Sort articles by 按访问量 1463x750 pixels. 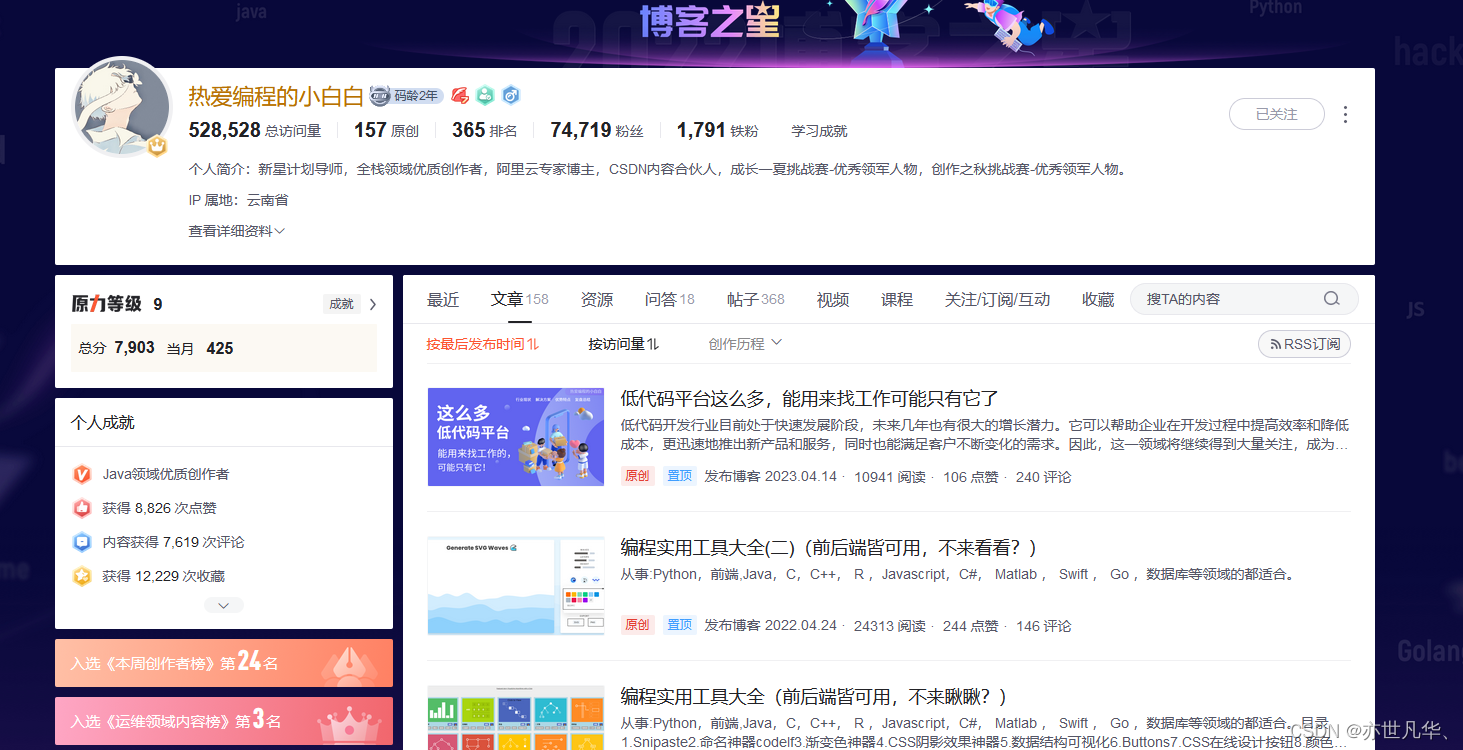(624, 344)
